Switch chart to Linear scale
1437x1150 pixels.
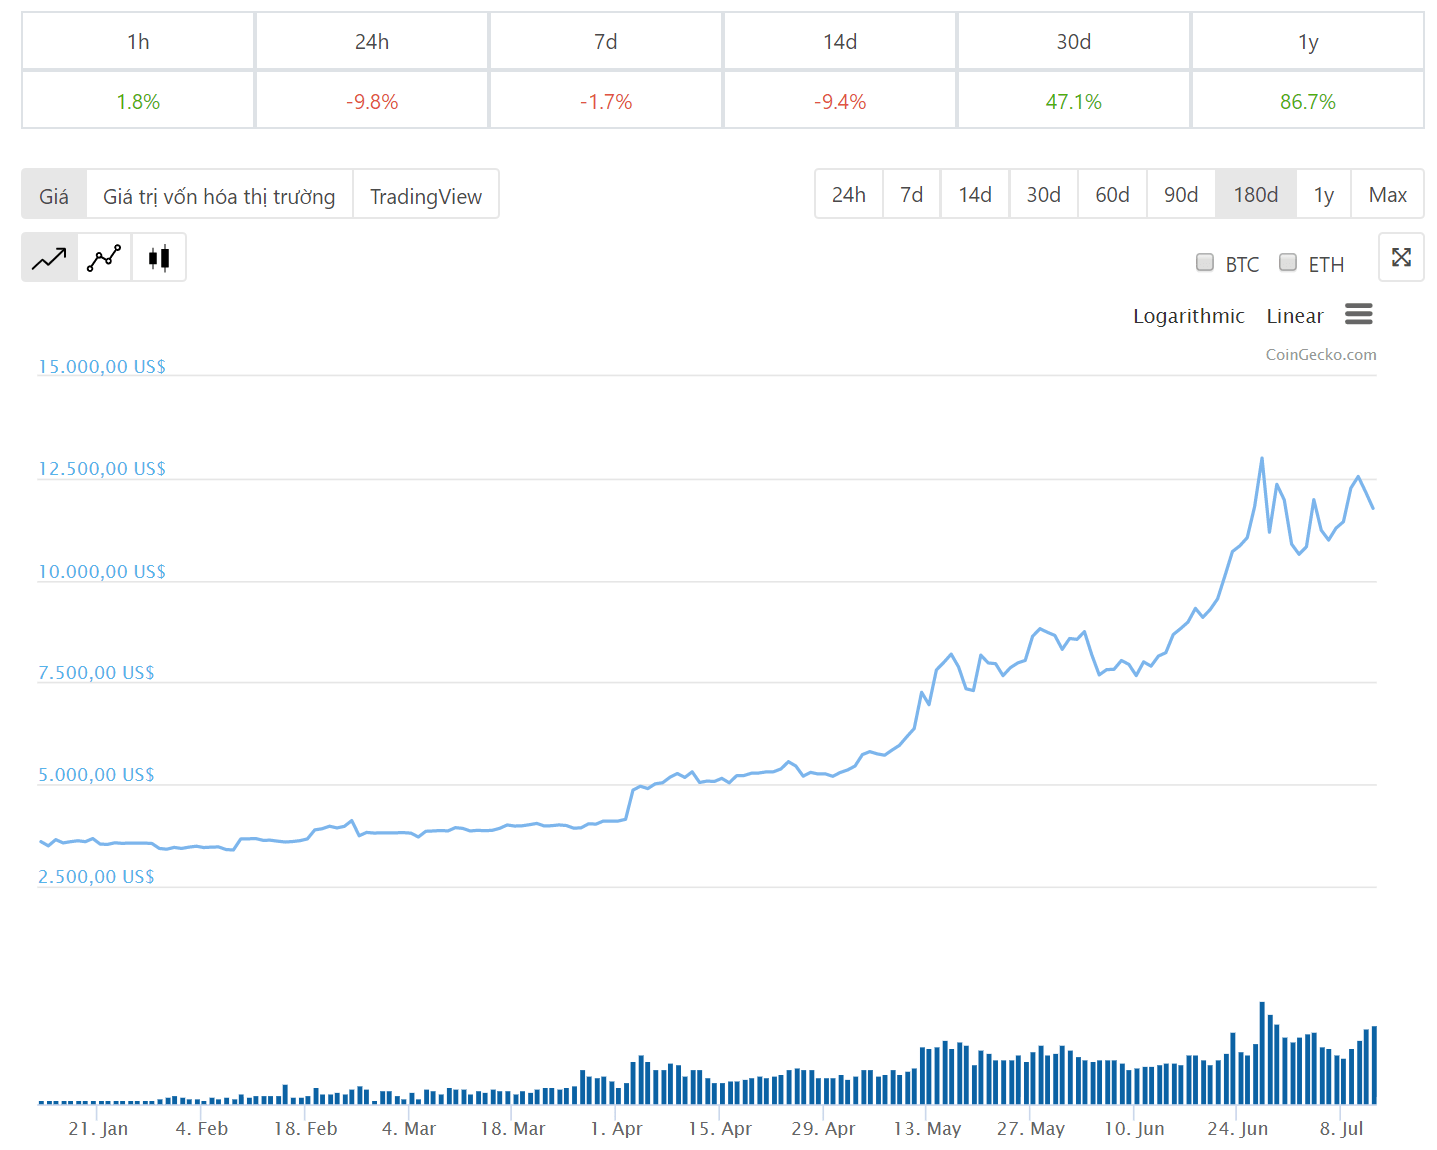tap(1294, 316)
